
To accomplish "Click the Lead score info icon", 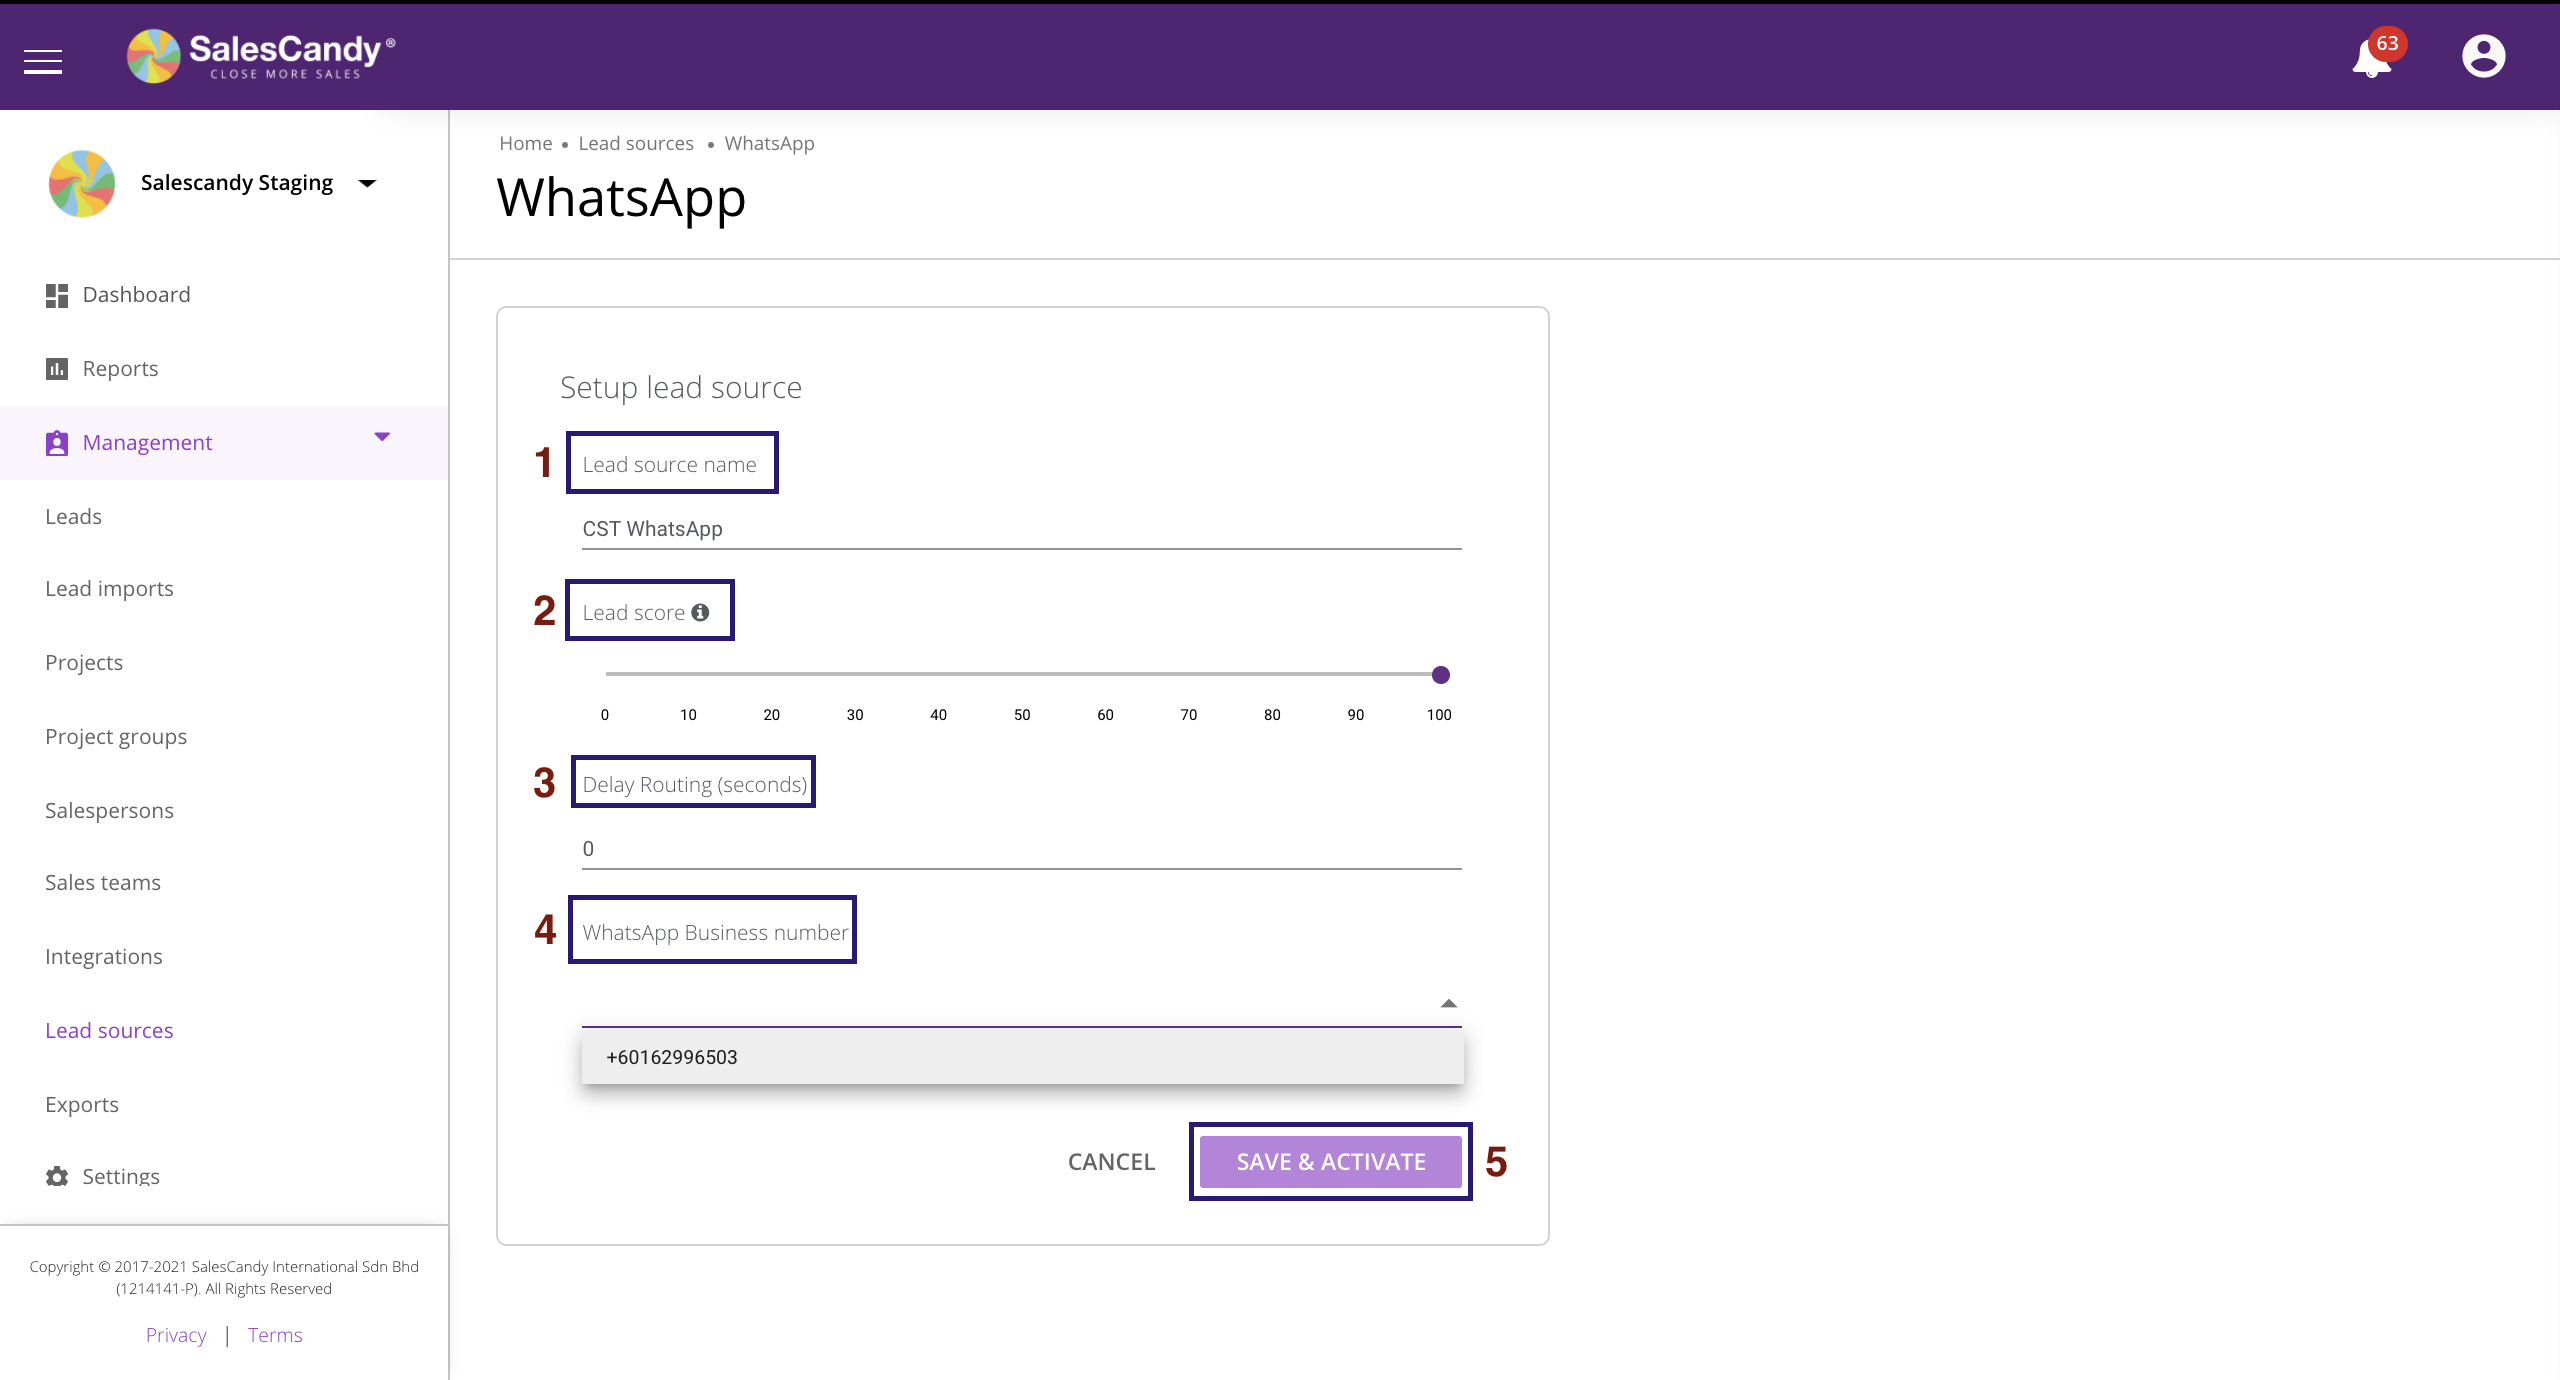I will point(701,612).
